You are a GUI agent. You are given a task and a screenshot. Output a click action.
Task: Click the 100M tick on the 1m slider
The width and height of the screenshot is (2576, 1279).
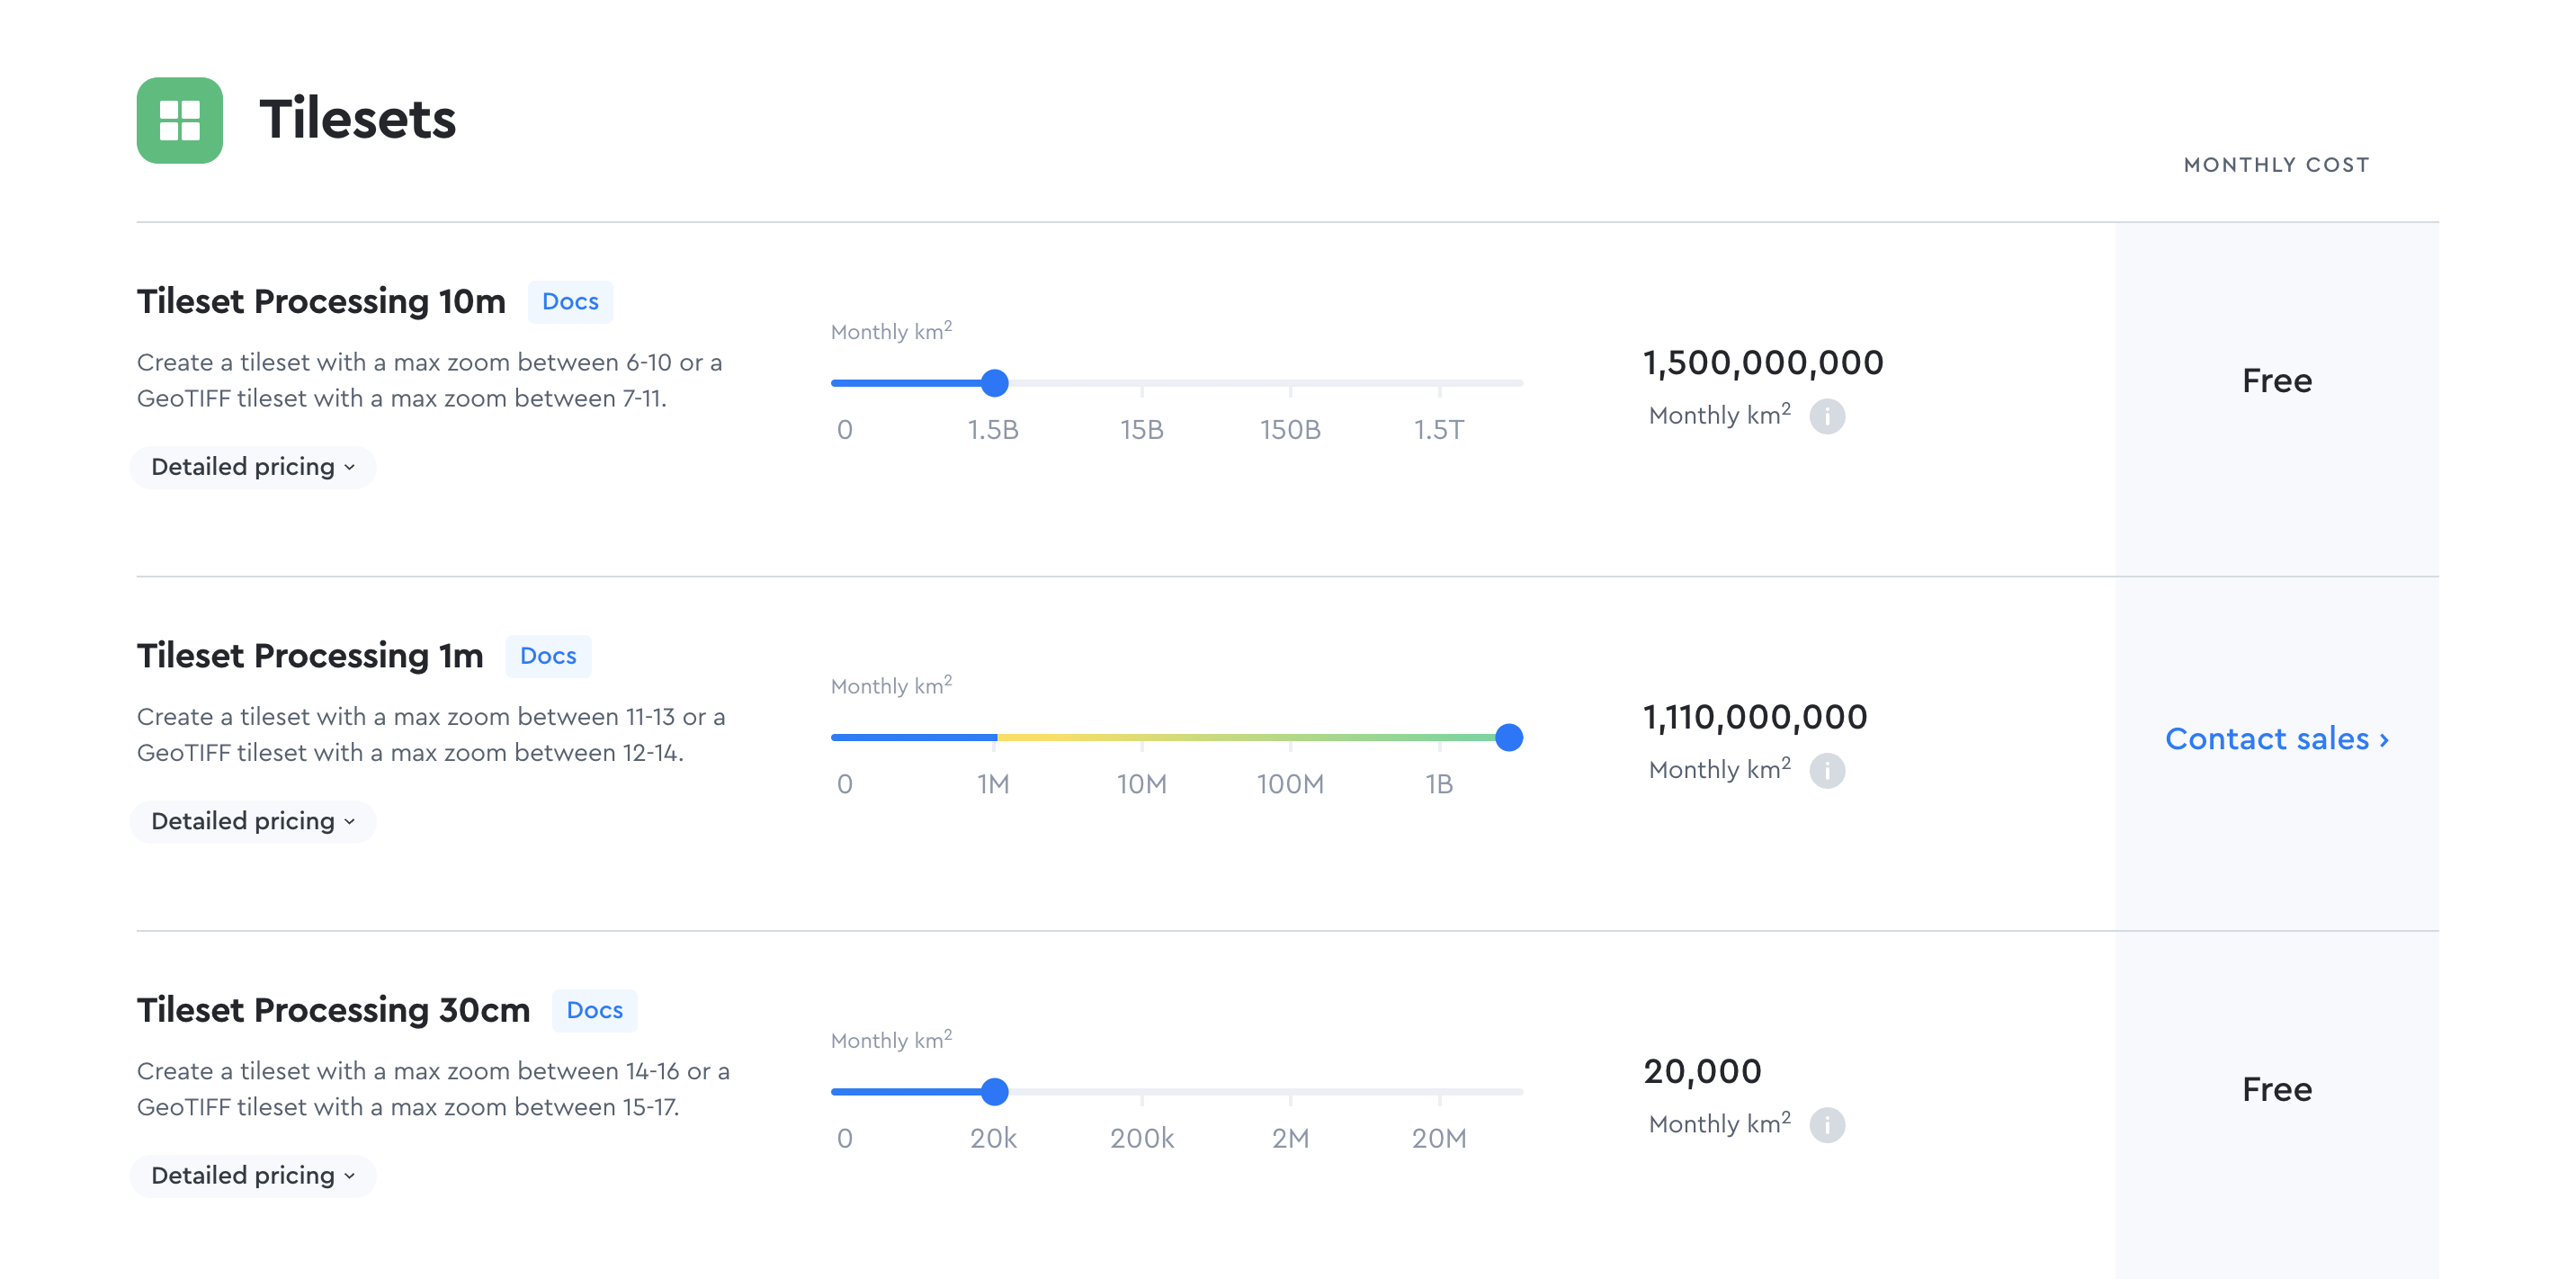1290,738
